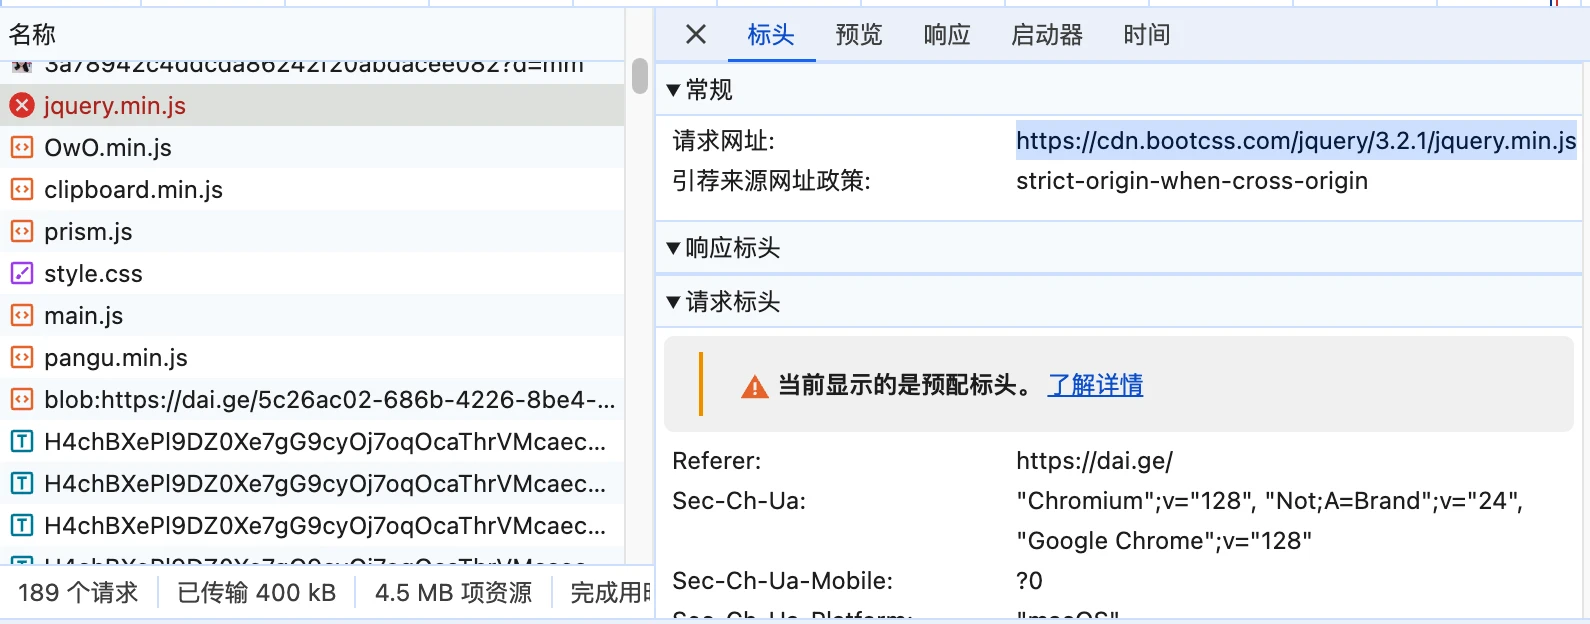Click the warning triangle in provisional headers notice
This screenshot has width=1590, height=624.
coord(754,386)
